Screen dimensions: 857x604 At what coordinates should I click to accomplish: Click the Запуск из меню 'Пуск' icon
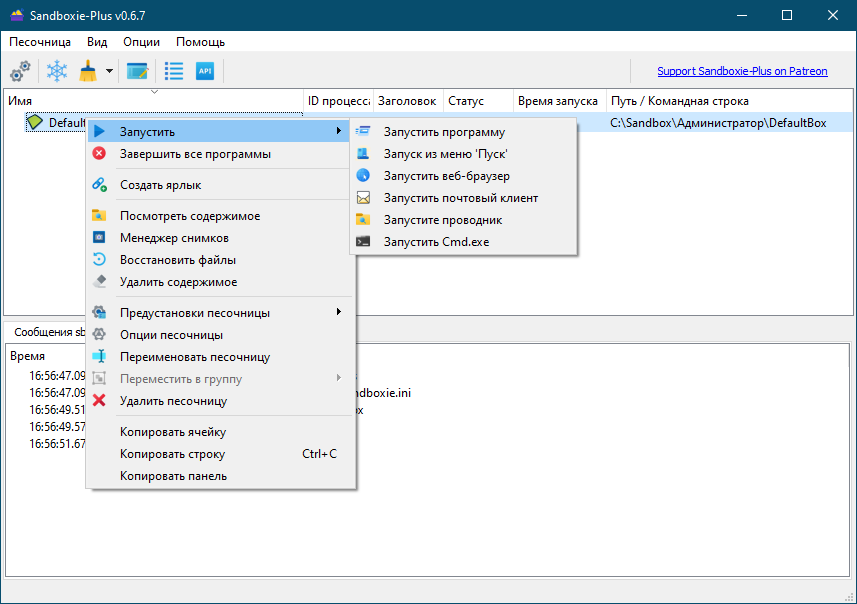click(363, 154)
